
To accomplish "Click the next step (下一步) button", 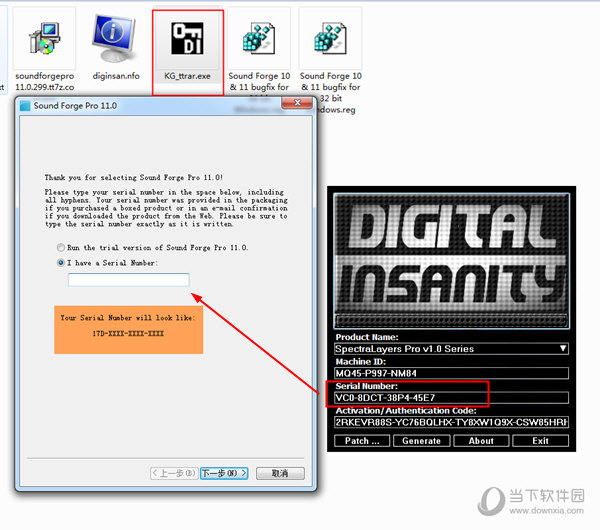I will (x=224, y=473).
